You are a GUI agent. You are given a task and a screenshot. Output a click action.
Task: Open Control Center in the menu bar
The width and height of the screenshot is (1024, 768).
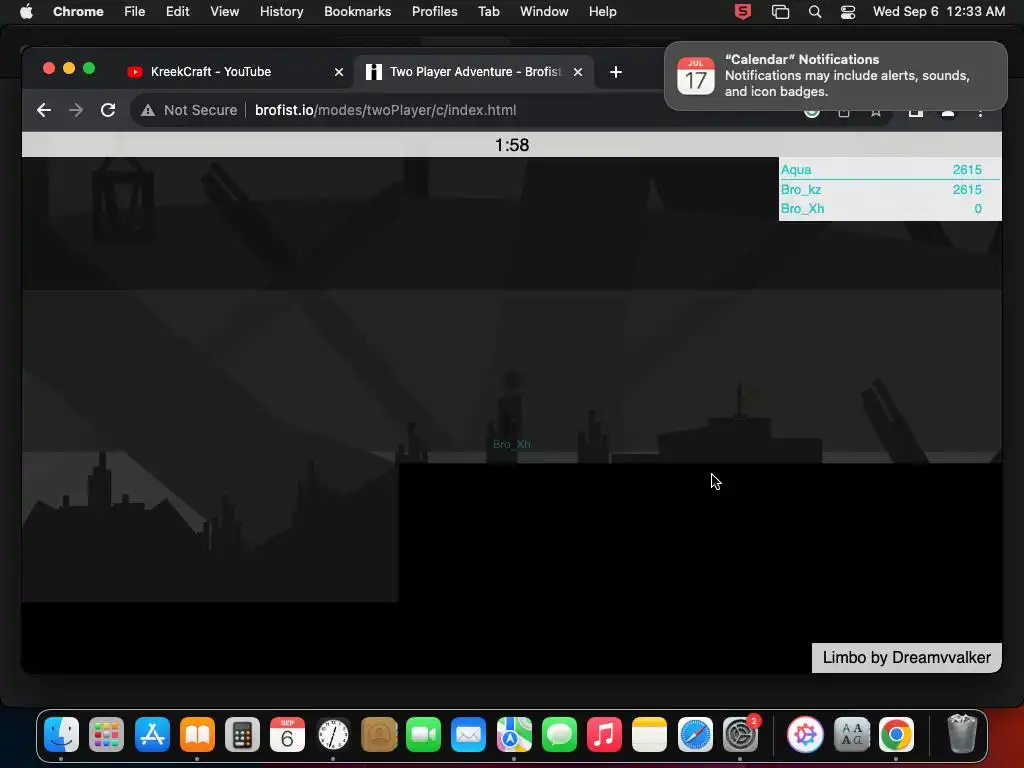coord(848,12)
